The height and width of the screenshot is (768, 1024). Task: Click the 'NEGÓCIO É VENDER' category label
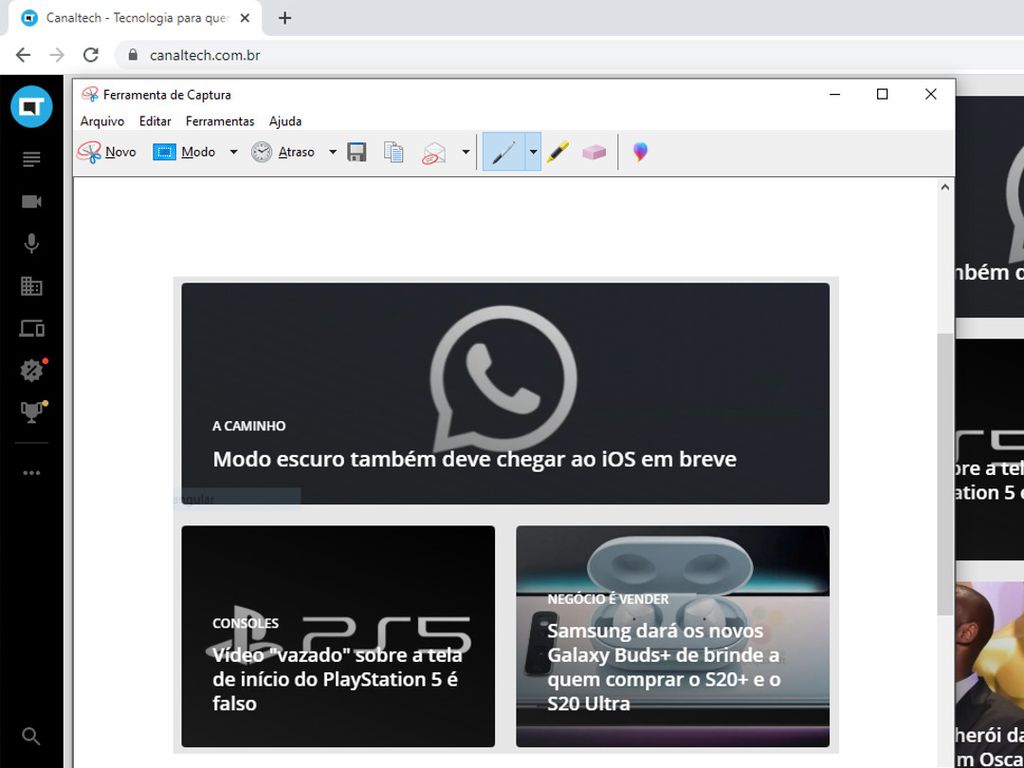pos(608,599)
